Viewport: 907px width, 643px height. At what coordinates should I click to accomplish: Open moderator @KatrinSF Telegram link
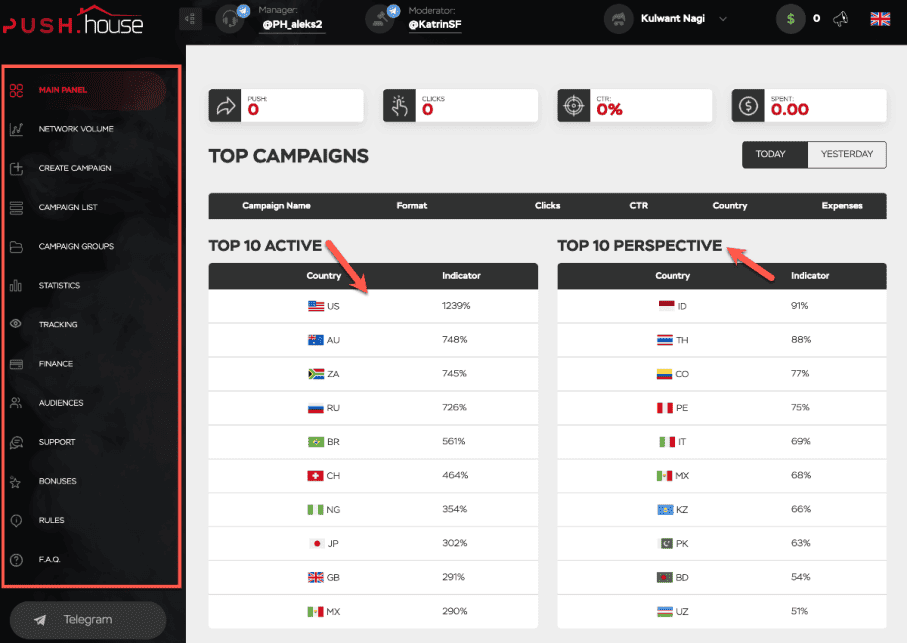coord(435,25)
